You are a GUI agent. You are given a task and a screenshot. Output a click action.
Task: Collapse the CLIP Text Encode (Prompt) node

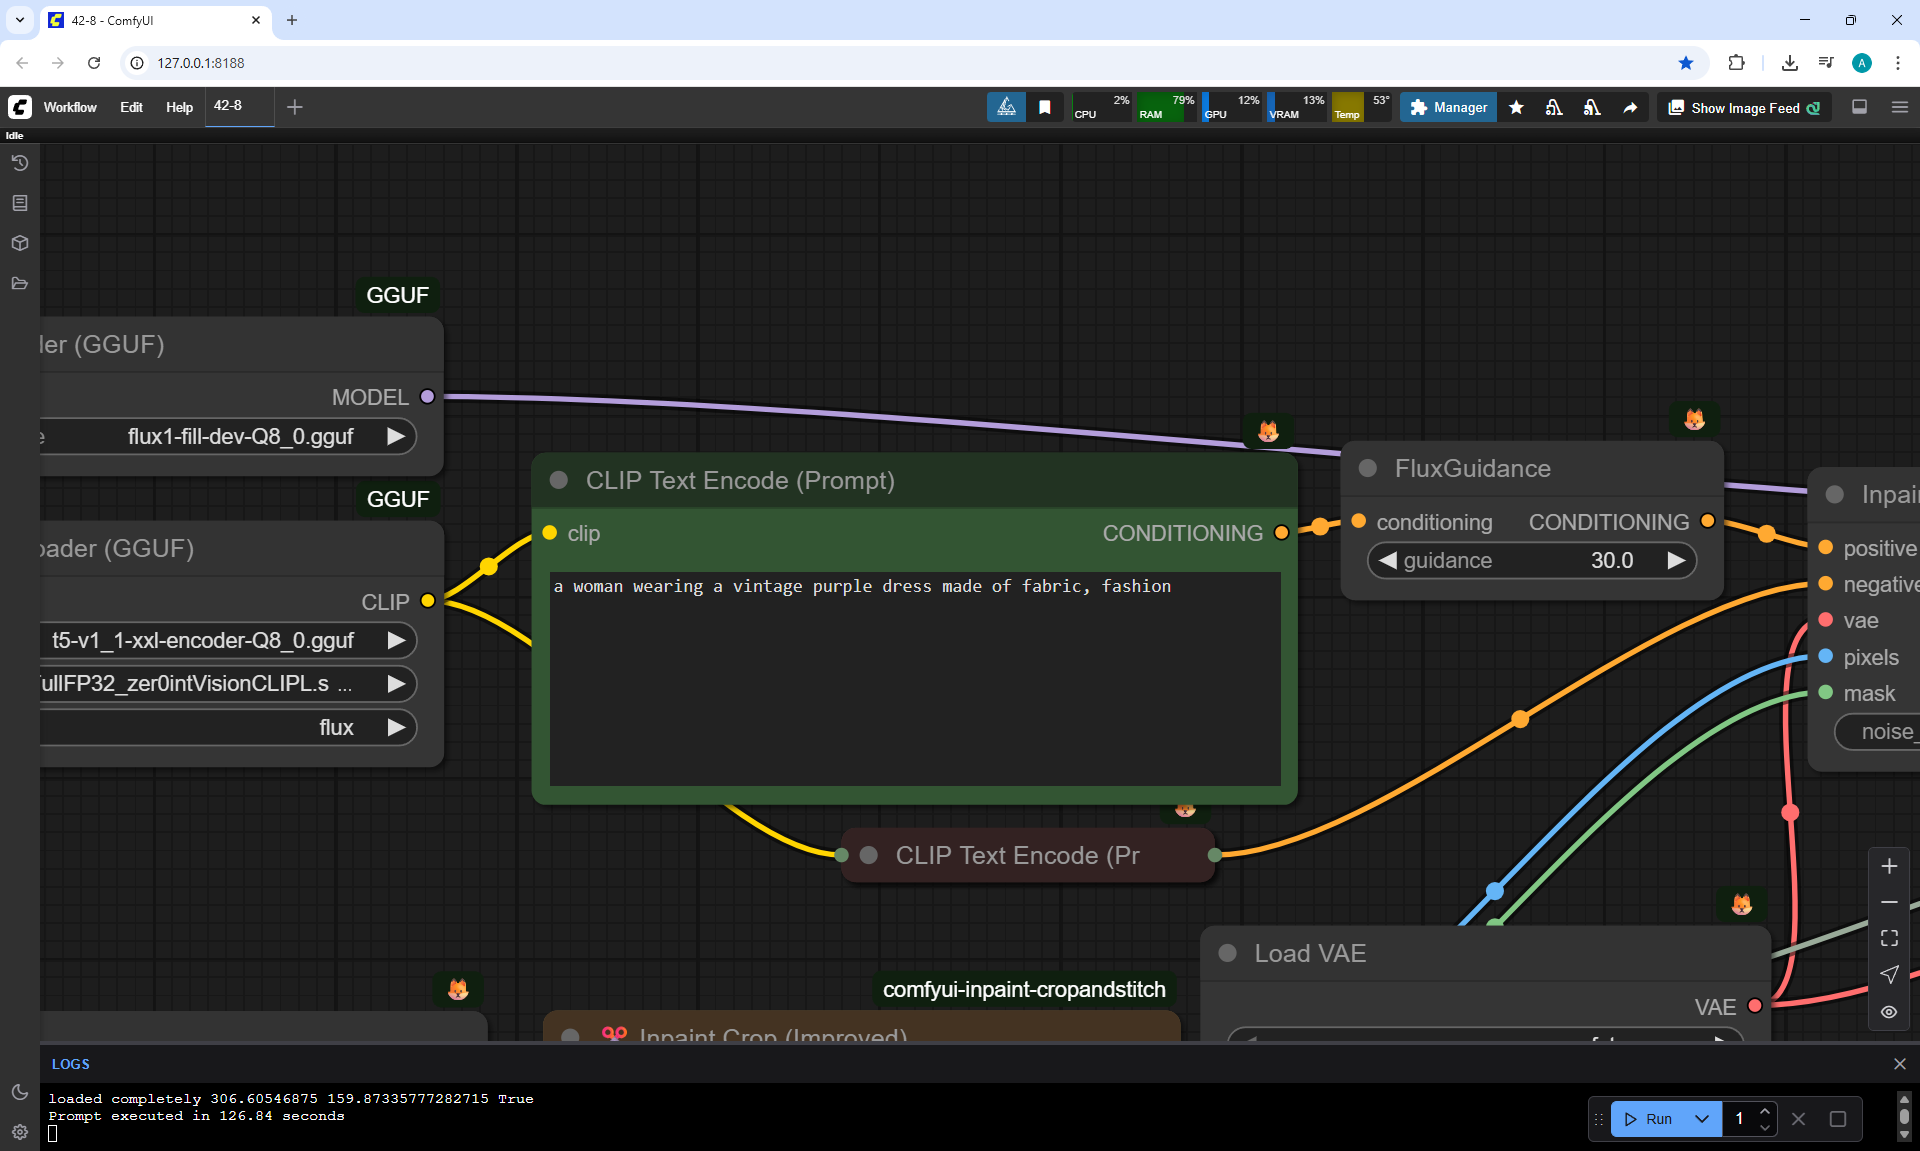(x=559, y=481)
